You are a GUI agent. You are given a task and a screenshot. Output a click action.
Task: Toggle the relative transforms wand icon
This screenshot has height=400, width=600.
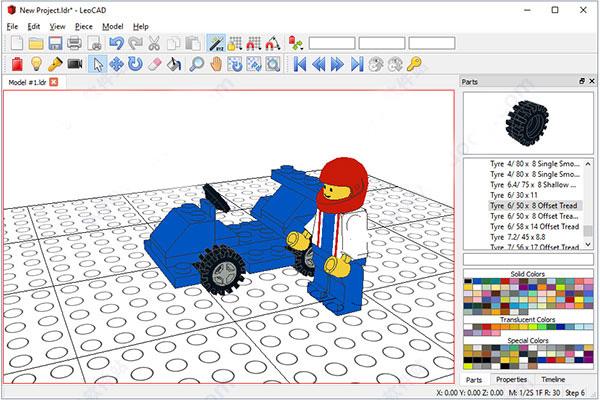[216, 43]
